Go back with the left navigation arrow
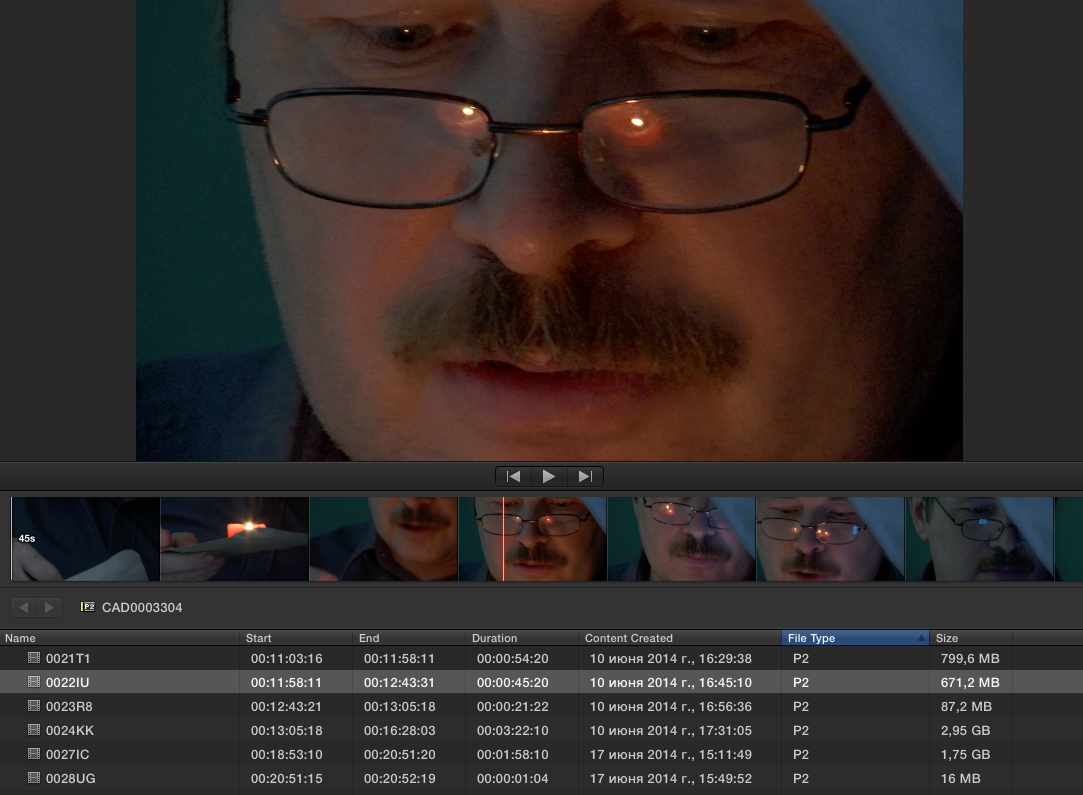The height and width of the screenshot is (795, 1083). (x=23, y=607)
